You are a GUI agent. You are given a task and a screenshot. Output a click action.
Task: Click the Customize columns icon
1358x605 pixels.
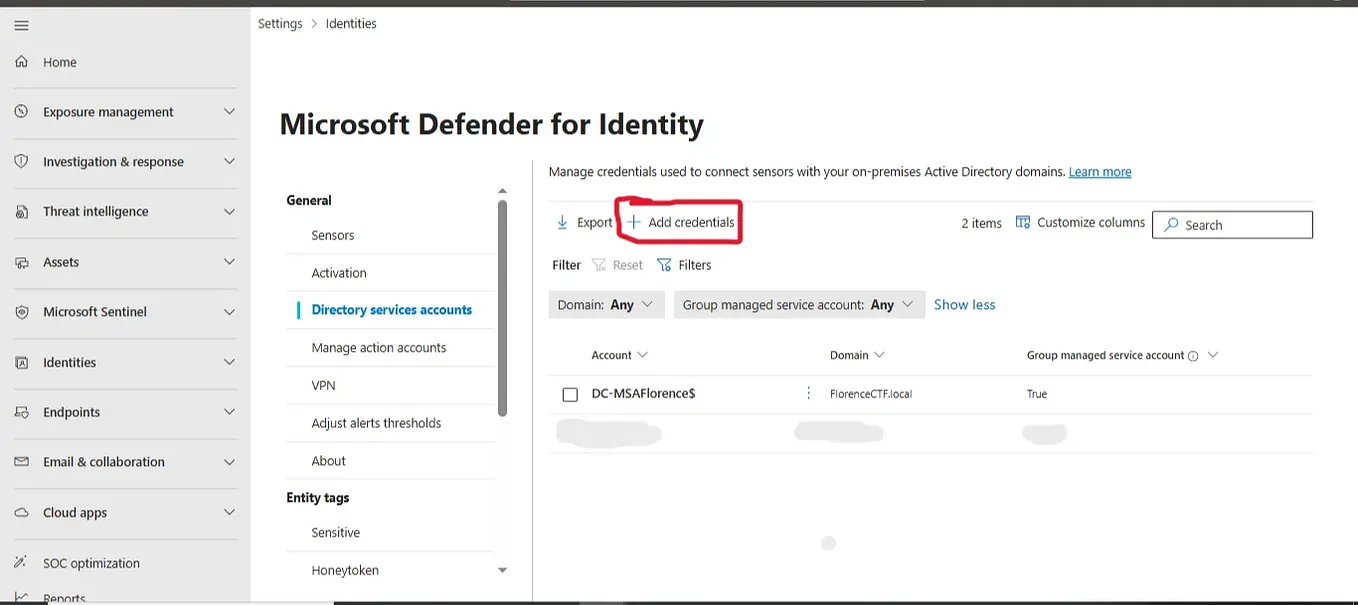(x=1023, y=222)
